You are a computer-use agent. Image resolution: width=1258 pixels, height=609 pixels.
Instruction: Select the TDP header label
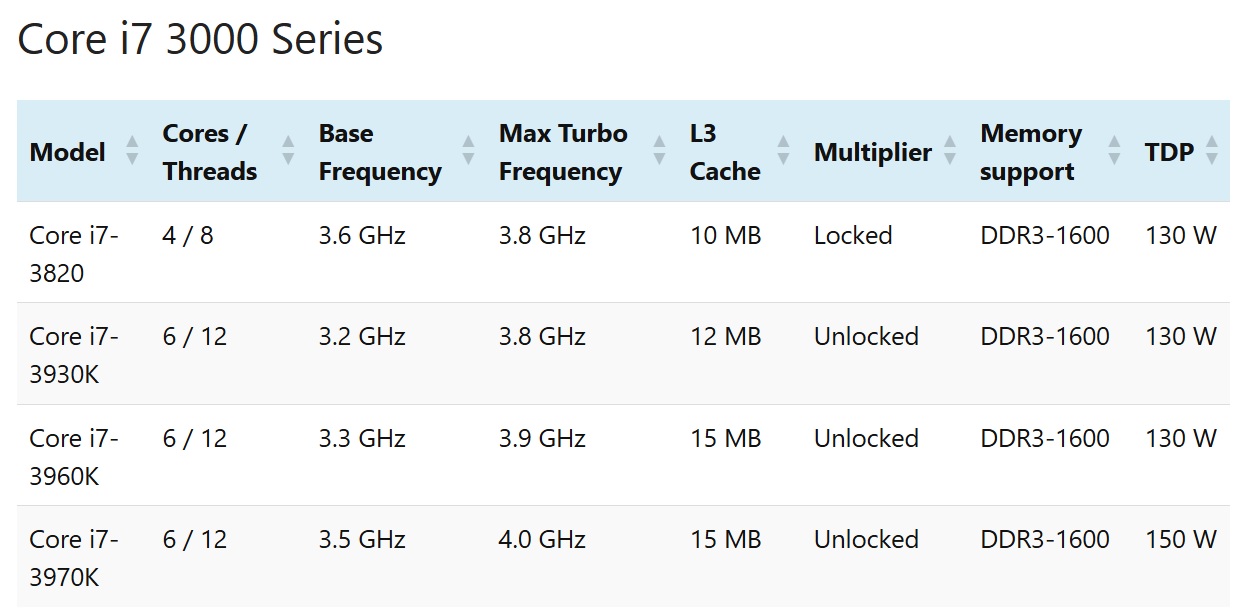coord(1169,152)
